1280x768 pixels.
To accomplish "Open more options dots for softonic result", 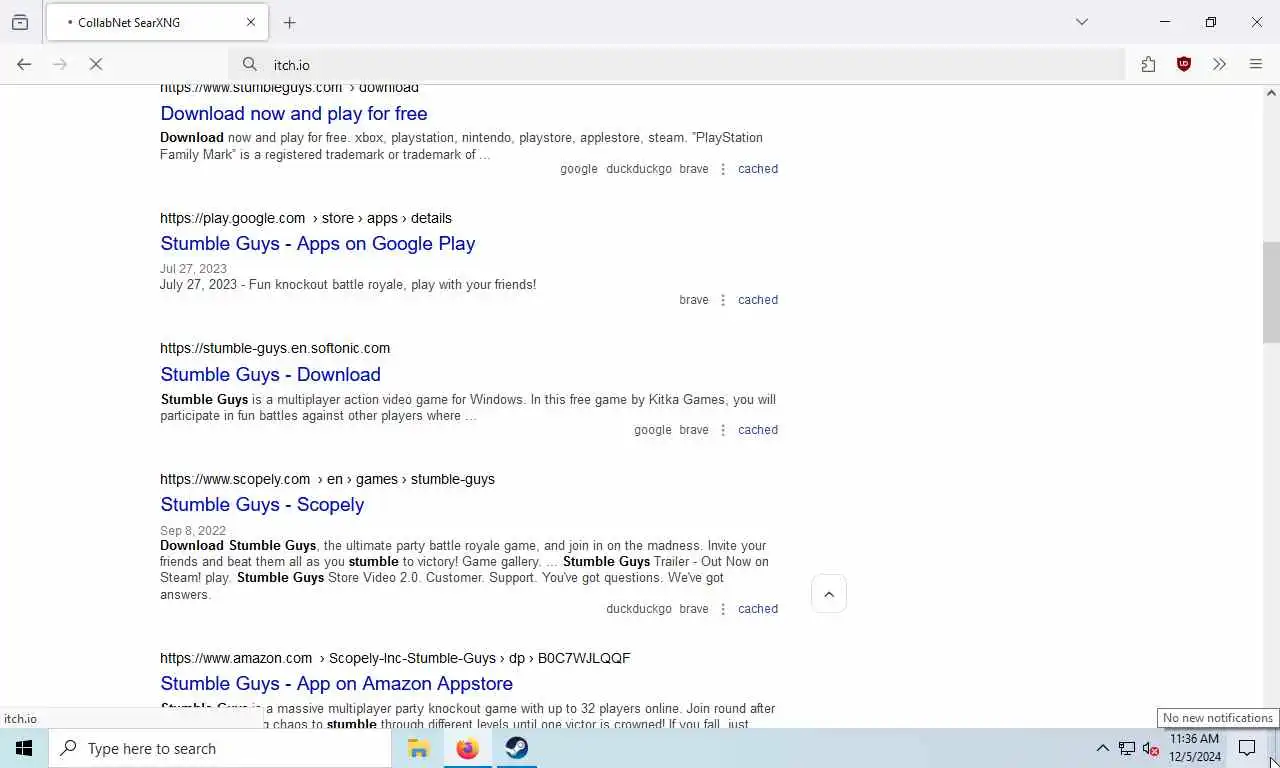I will (x=723, y=430).
